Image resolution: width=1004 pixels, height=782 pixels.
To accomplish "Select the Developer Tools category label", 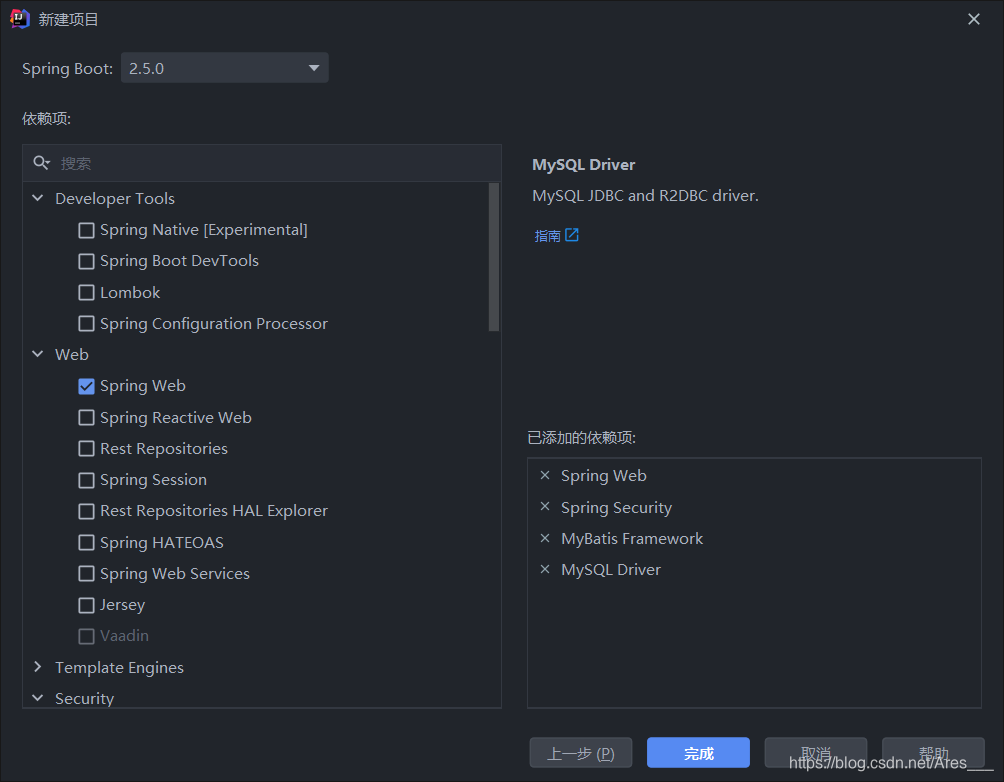I will pos(115,199).
